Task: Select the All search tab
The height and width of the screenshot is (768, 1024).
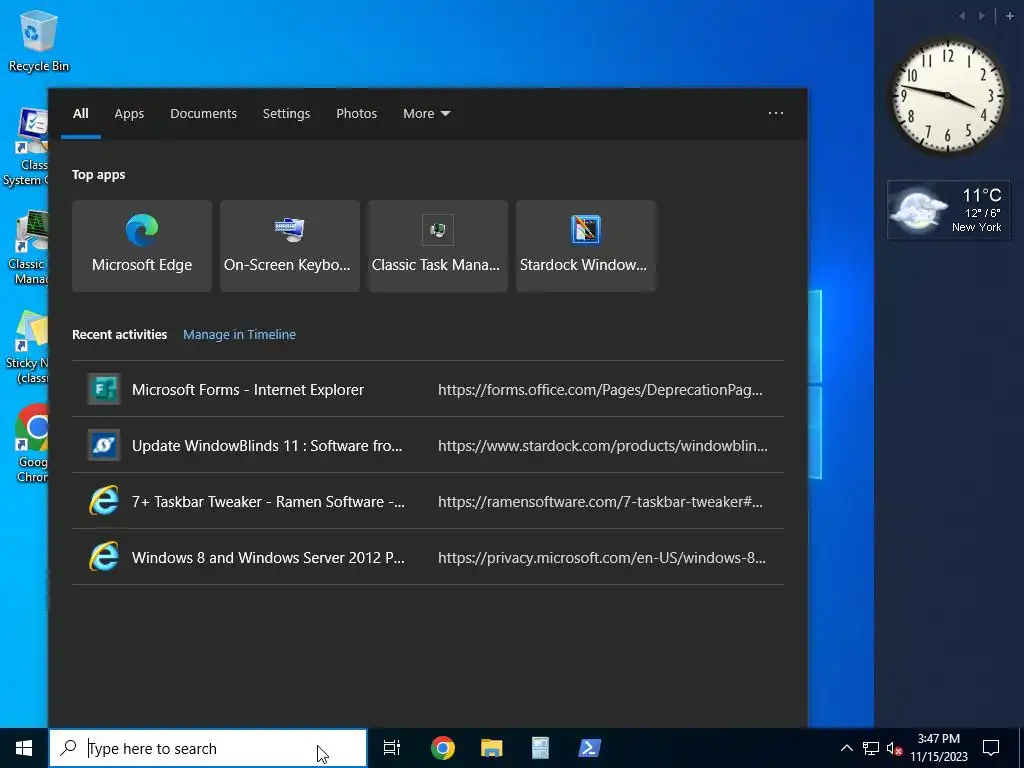Action: [80, 114]
